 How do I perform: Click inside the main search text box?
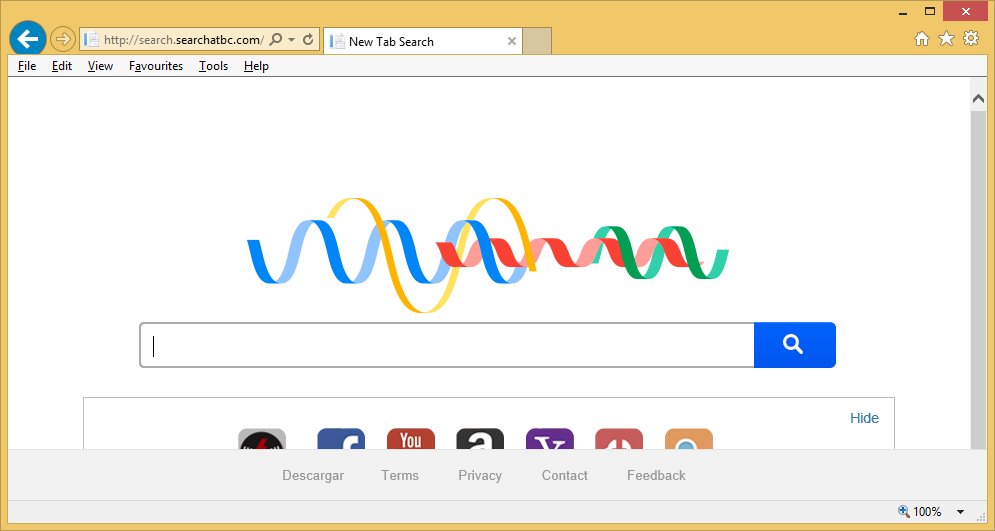(x=447, y=345)
